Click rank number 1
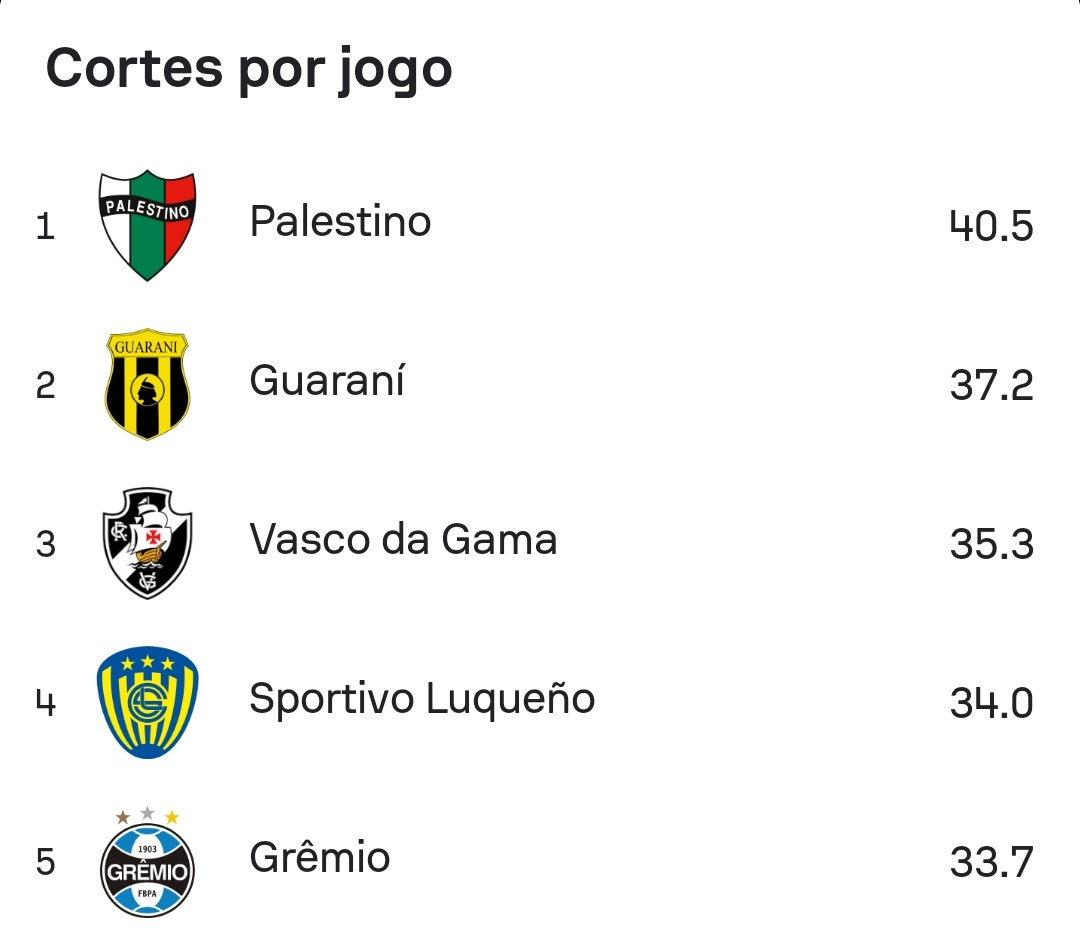1080x936 pixels. (x=45, y=227)
